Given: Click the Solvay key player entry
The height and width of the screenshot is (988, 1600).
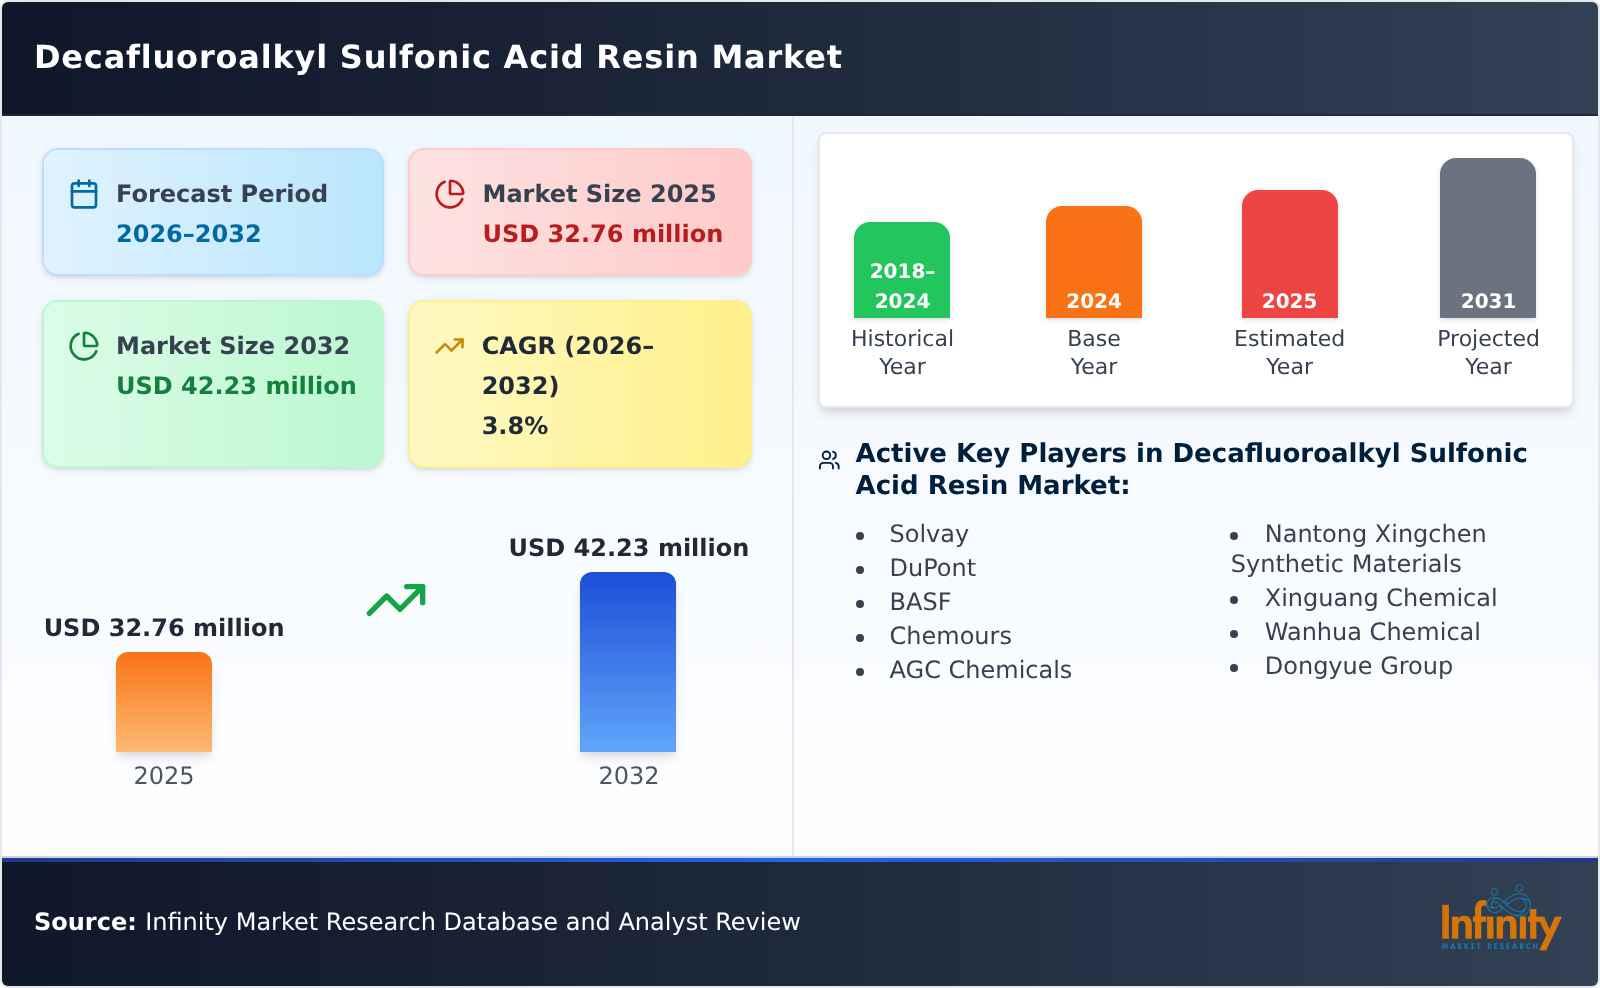Looking at the screenshot, I should (928, 534).
